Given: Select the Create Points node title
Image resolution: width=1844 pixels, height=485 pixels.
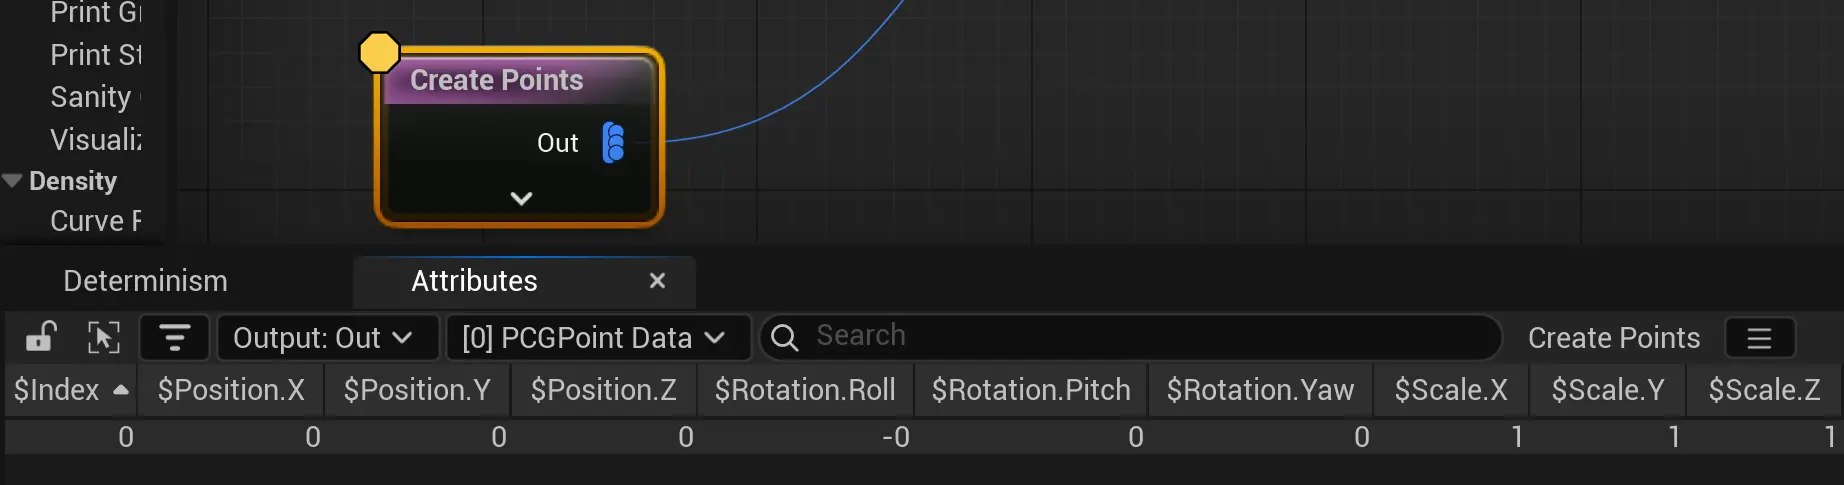Looking at the screenshot, I should (497, 80).
